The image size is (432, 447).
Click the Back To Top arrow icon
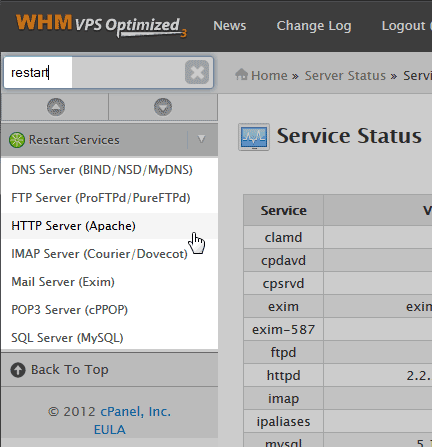pyautogui.click(x=18, y=370)
